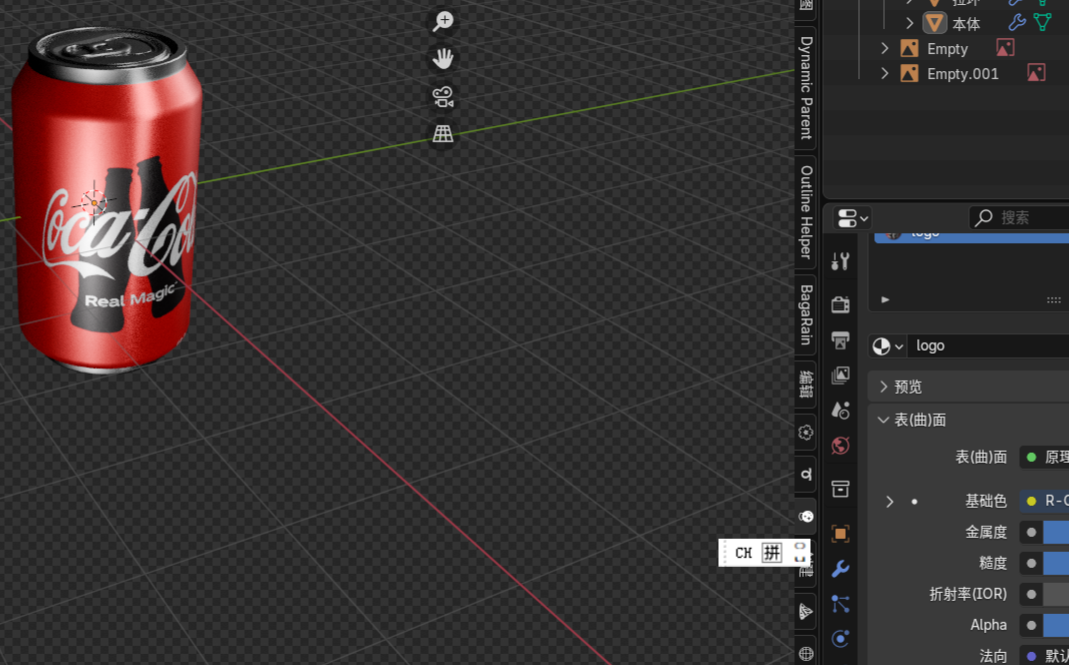Click the green 表(曲)面 shader socket dot
This screenshot has width=1069, height=665.
click(1032, 457)
